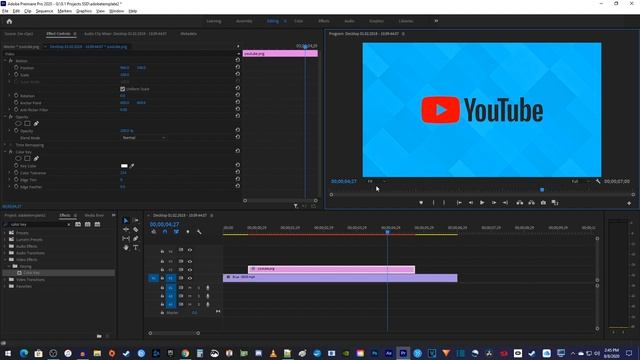Screen dimensions: 640x360
Task: Toggle Uniform Scale checkbox
Action: (x=122, y=89)
